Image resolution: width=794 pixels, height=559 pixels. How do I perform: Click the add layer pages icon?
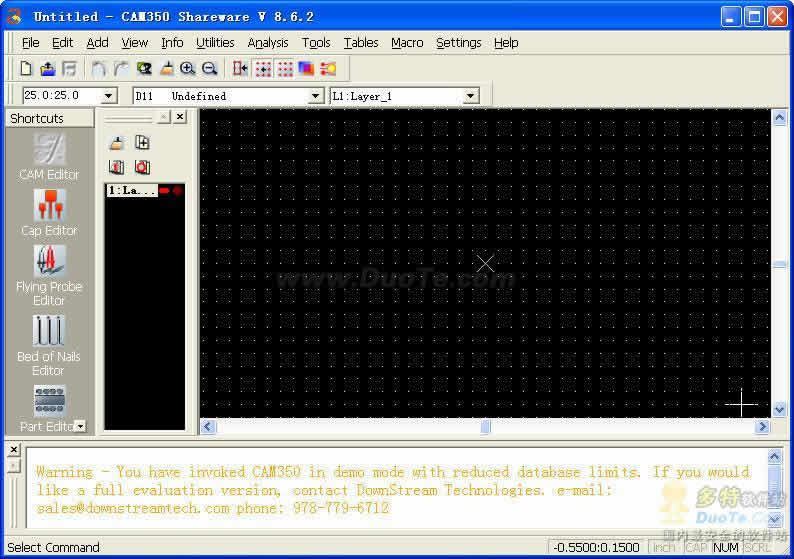click(x=142, y=143)
